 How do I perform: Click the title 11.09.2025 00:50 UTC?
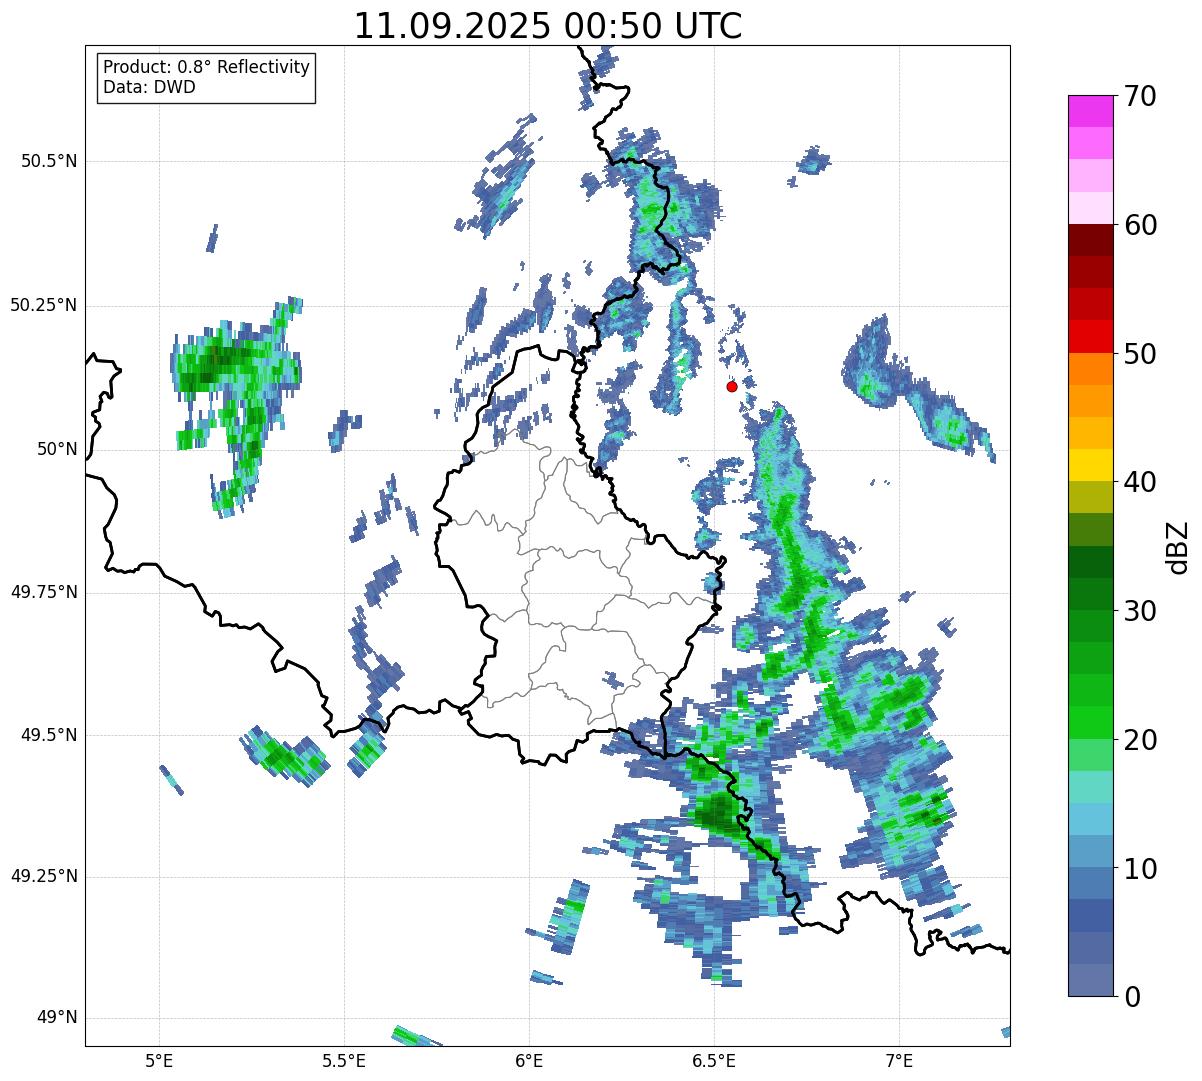pos(548,26)
